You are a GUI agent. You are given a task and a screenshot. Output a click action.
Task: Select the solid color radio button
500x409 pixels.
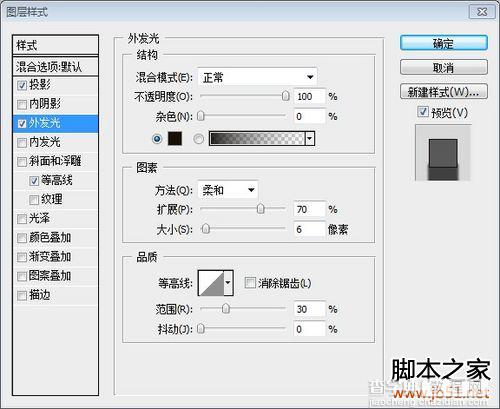[x=157, y=138]
